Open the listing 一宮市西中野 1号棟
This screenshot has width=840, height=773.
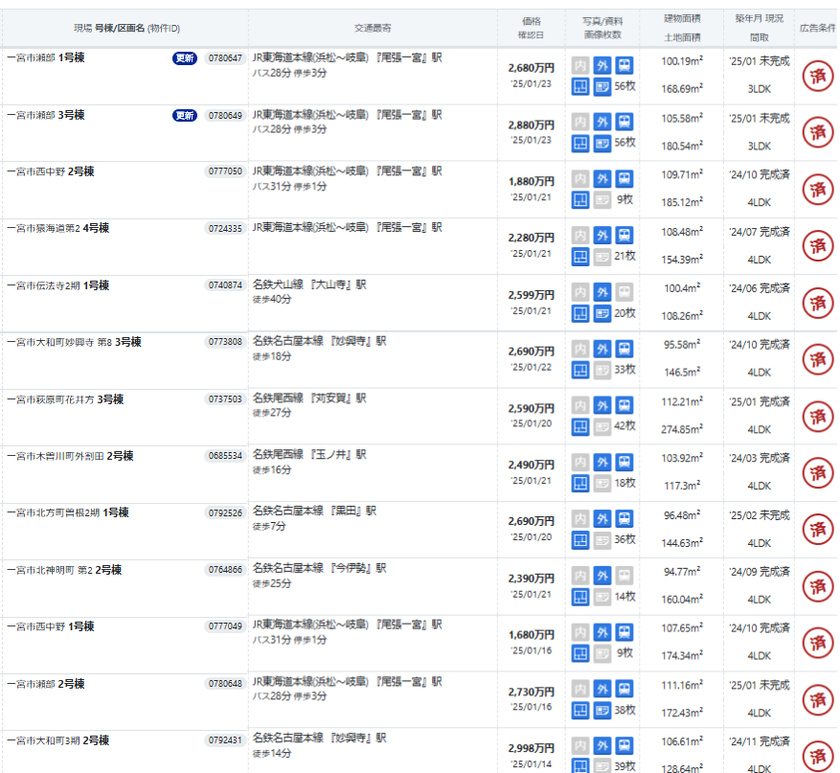51,627
